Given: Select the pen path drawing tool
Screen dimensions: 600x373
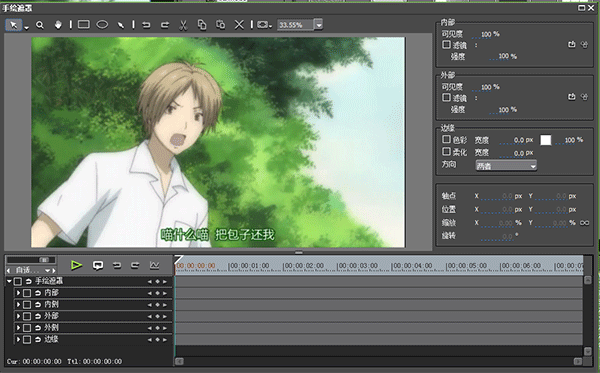Looking at the screenshot, I should coord(121,25).
